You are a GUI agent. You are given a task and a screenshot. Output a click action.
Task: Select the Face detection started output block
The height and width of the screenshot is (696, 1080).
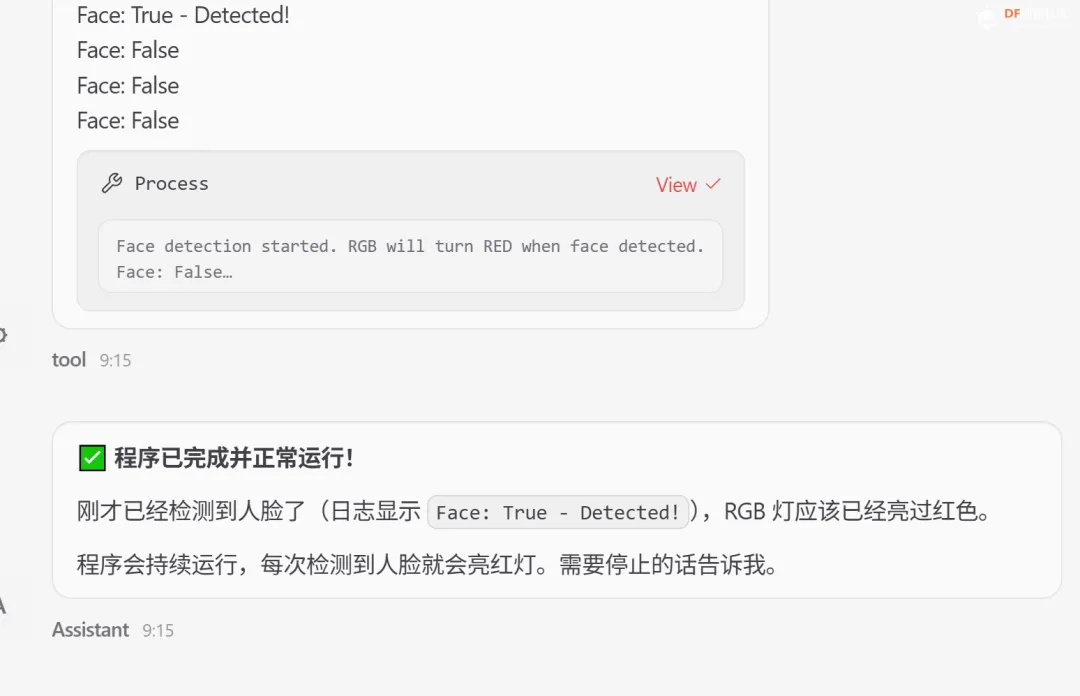(x=411, y=257)
